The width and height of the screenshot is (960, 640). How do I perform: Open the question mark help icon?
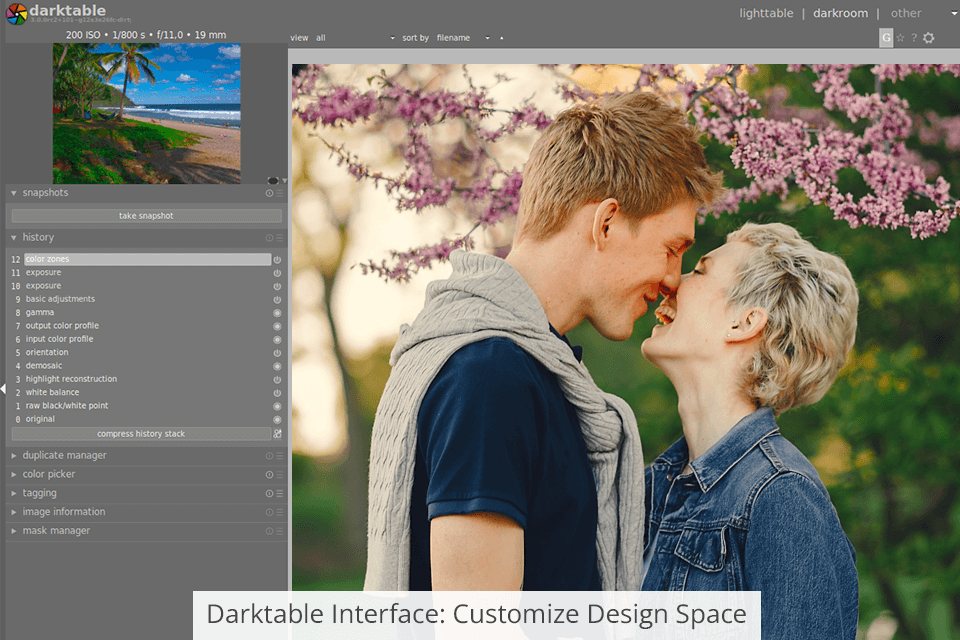tap(913, 38)
